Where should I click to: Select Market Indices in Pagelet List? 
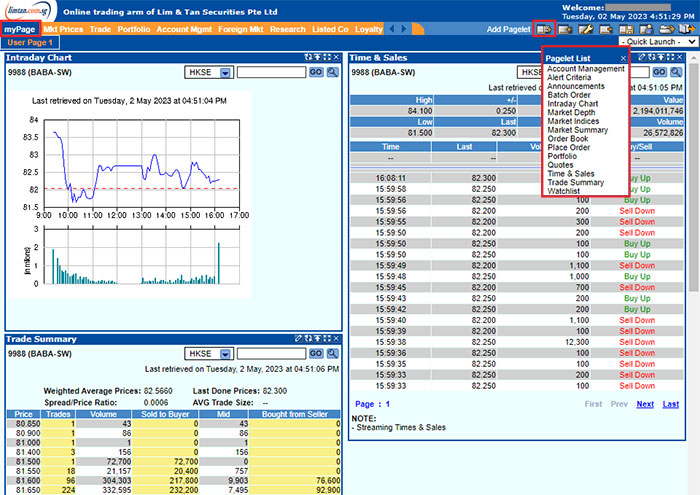pos(573,121)
